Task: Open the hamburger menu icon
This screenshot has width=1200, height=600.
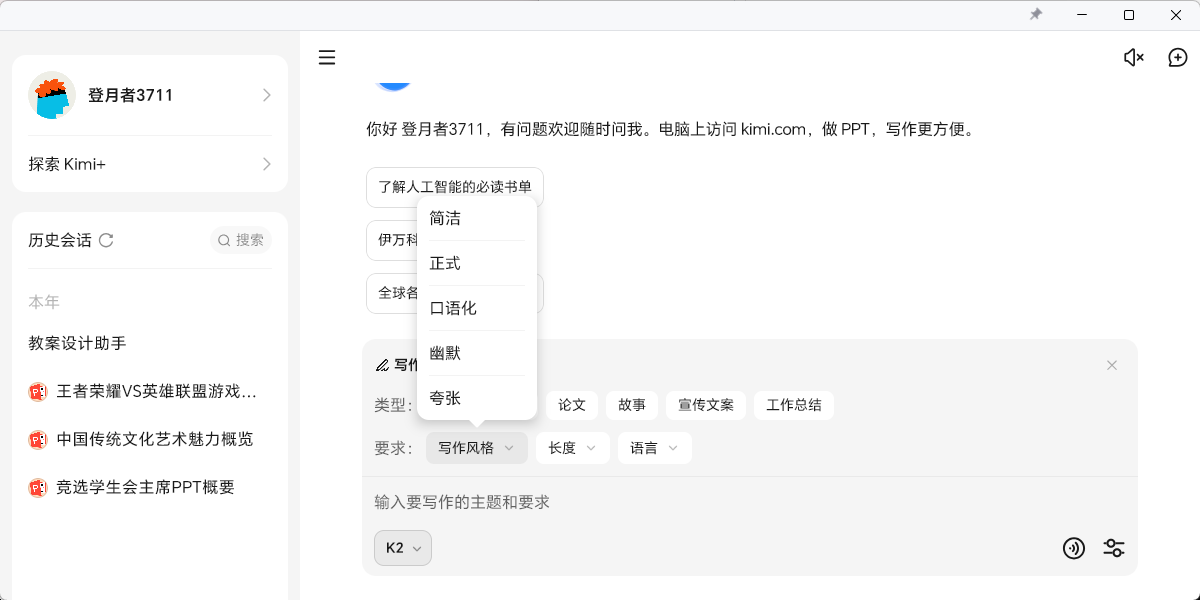Action: [327, 57]
